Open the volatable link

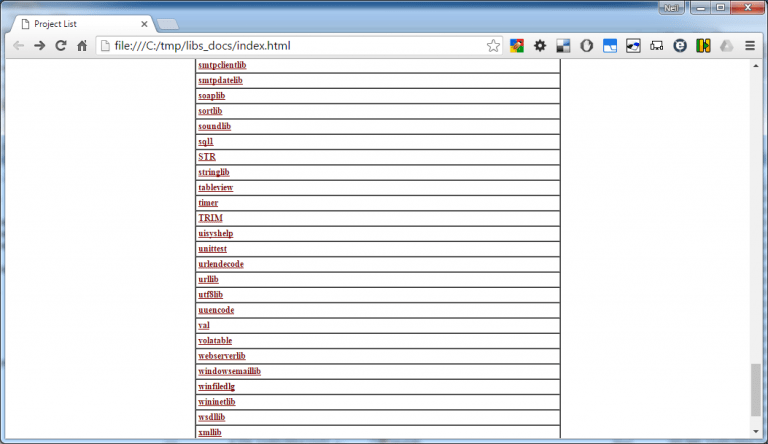click(215, 341)
